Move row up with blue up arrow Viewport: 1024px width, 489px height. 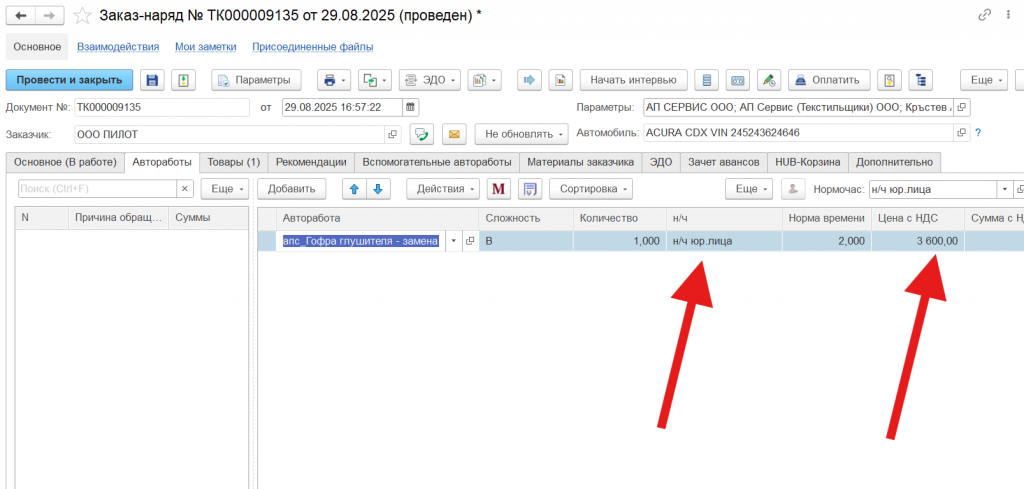click(354, 189)
